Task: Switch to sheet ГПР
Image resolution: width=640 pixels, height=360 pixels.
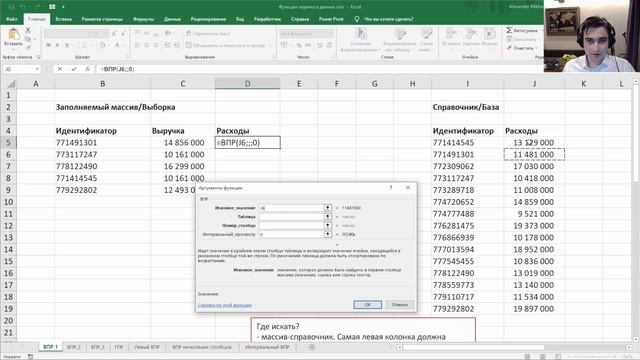Action: click(x=119, y=347)
